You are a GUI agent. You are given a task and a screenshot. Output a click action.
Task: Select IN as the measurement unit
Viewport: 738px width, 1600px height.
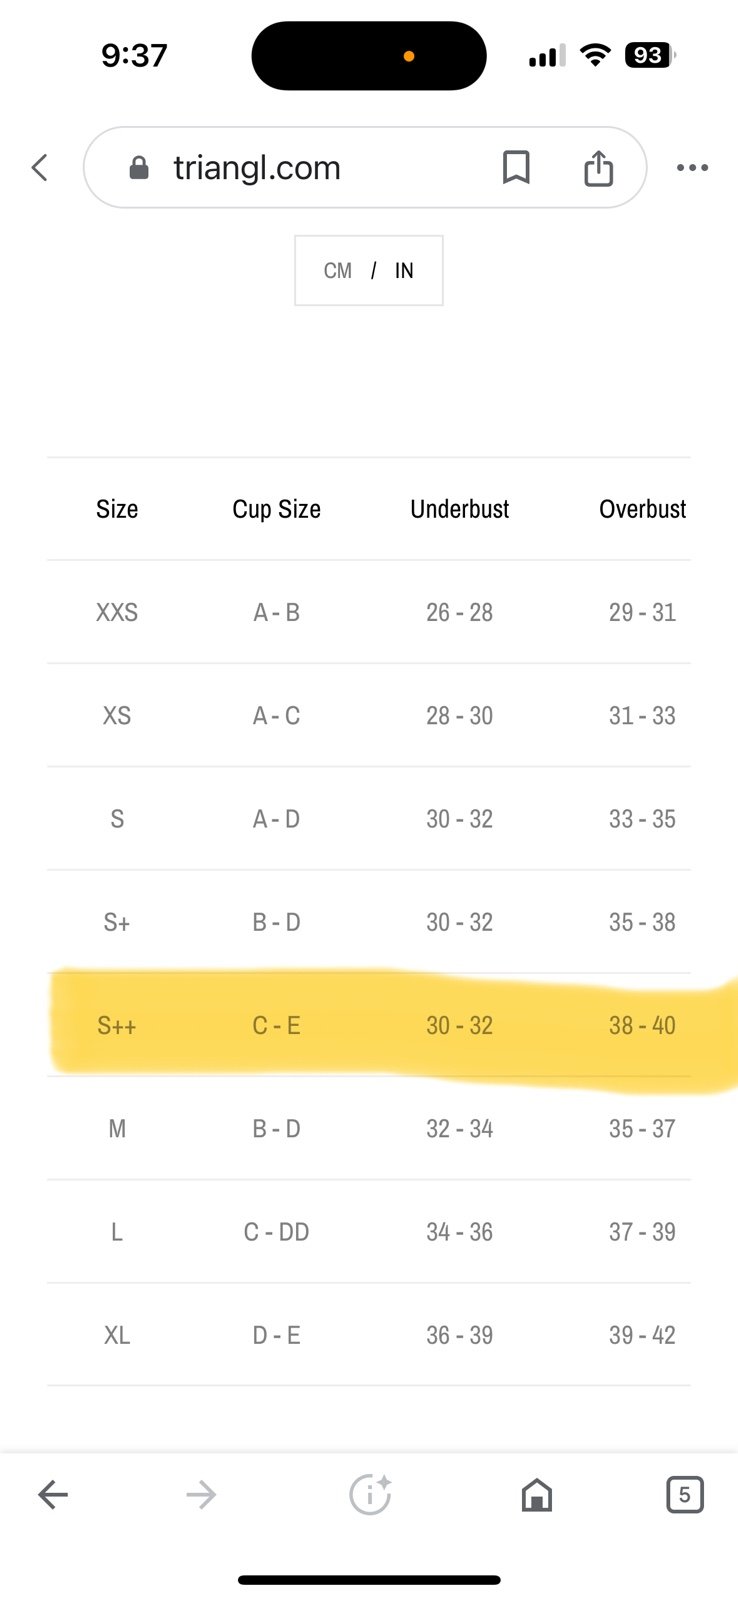(x=404, y=271)
